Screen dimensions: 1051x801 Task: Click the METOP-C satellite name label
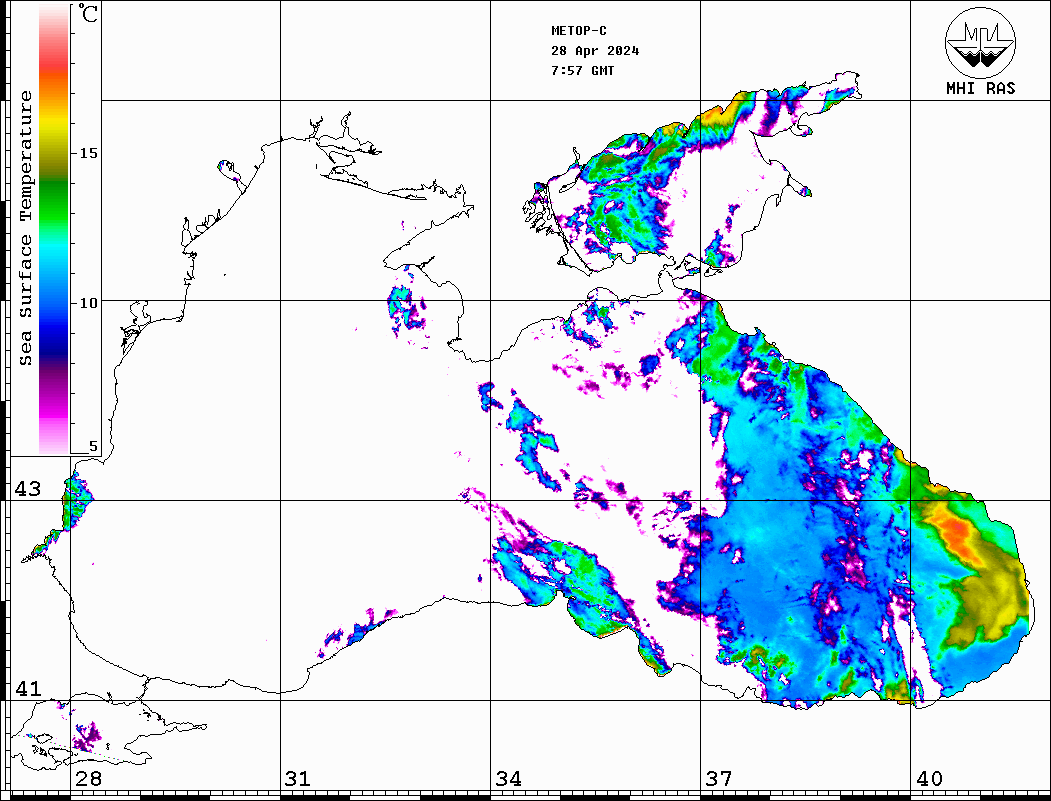coord(579,31)
